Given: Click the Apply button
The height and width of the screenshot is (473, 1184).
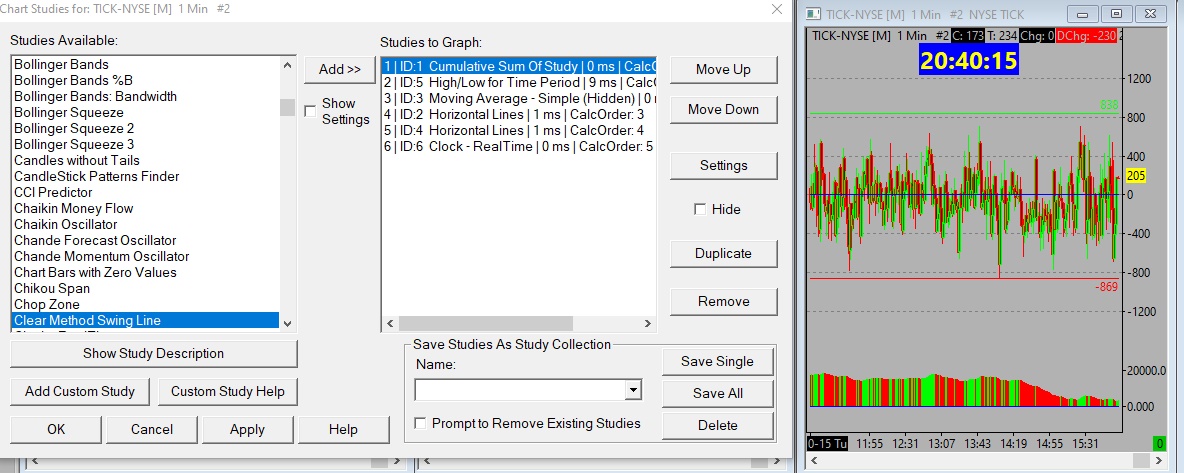Looking at the screenshot, I should (247, 429).
